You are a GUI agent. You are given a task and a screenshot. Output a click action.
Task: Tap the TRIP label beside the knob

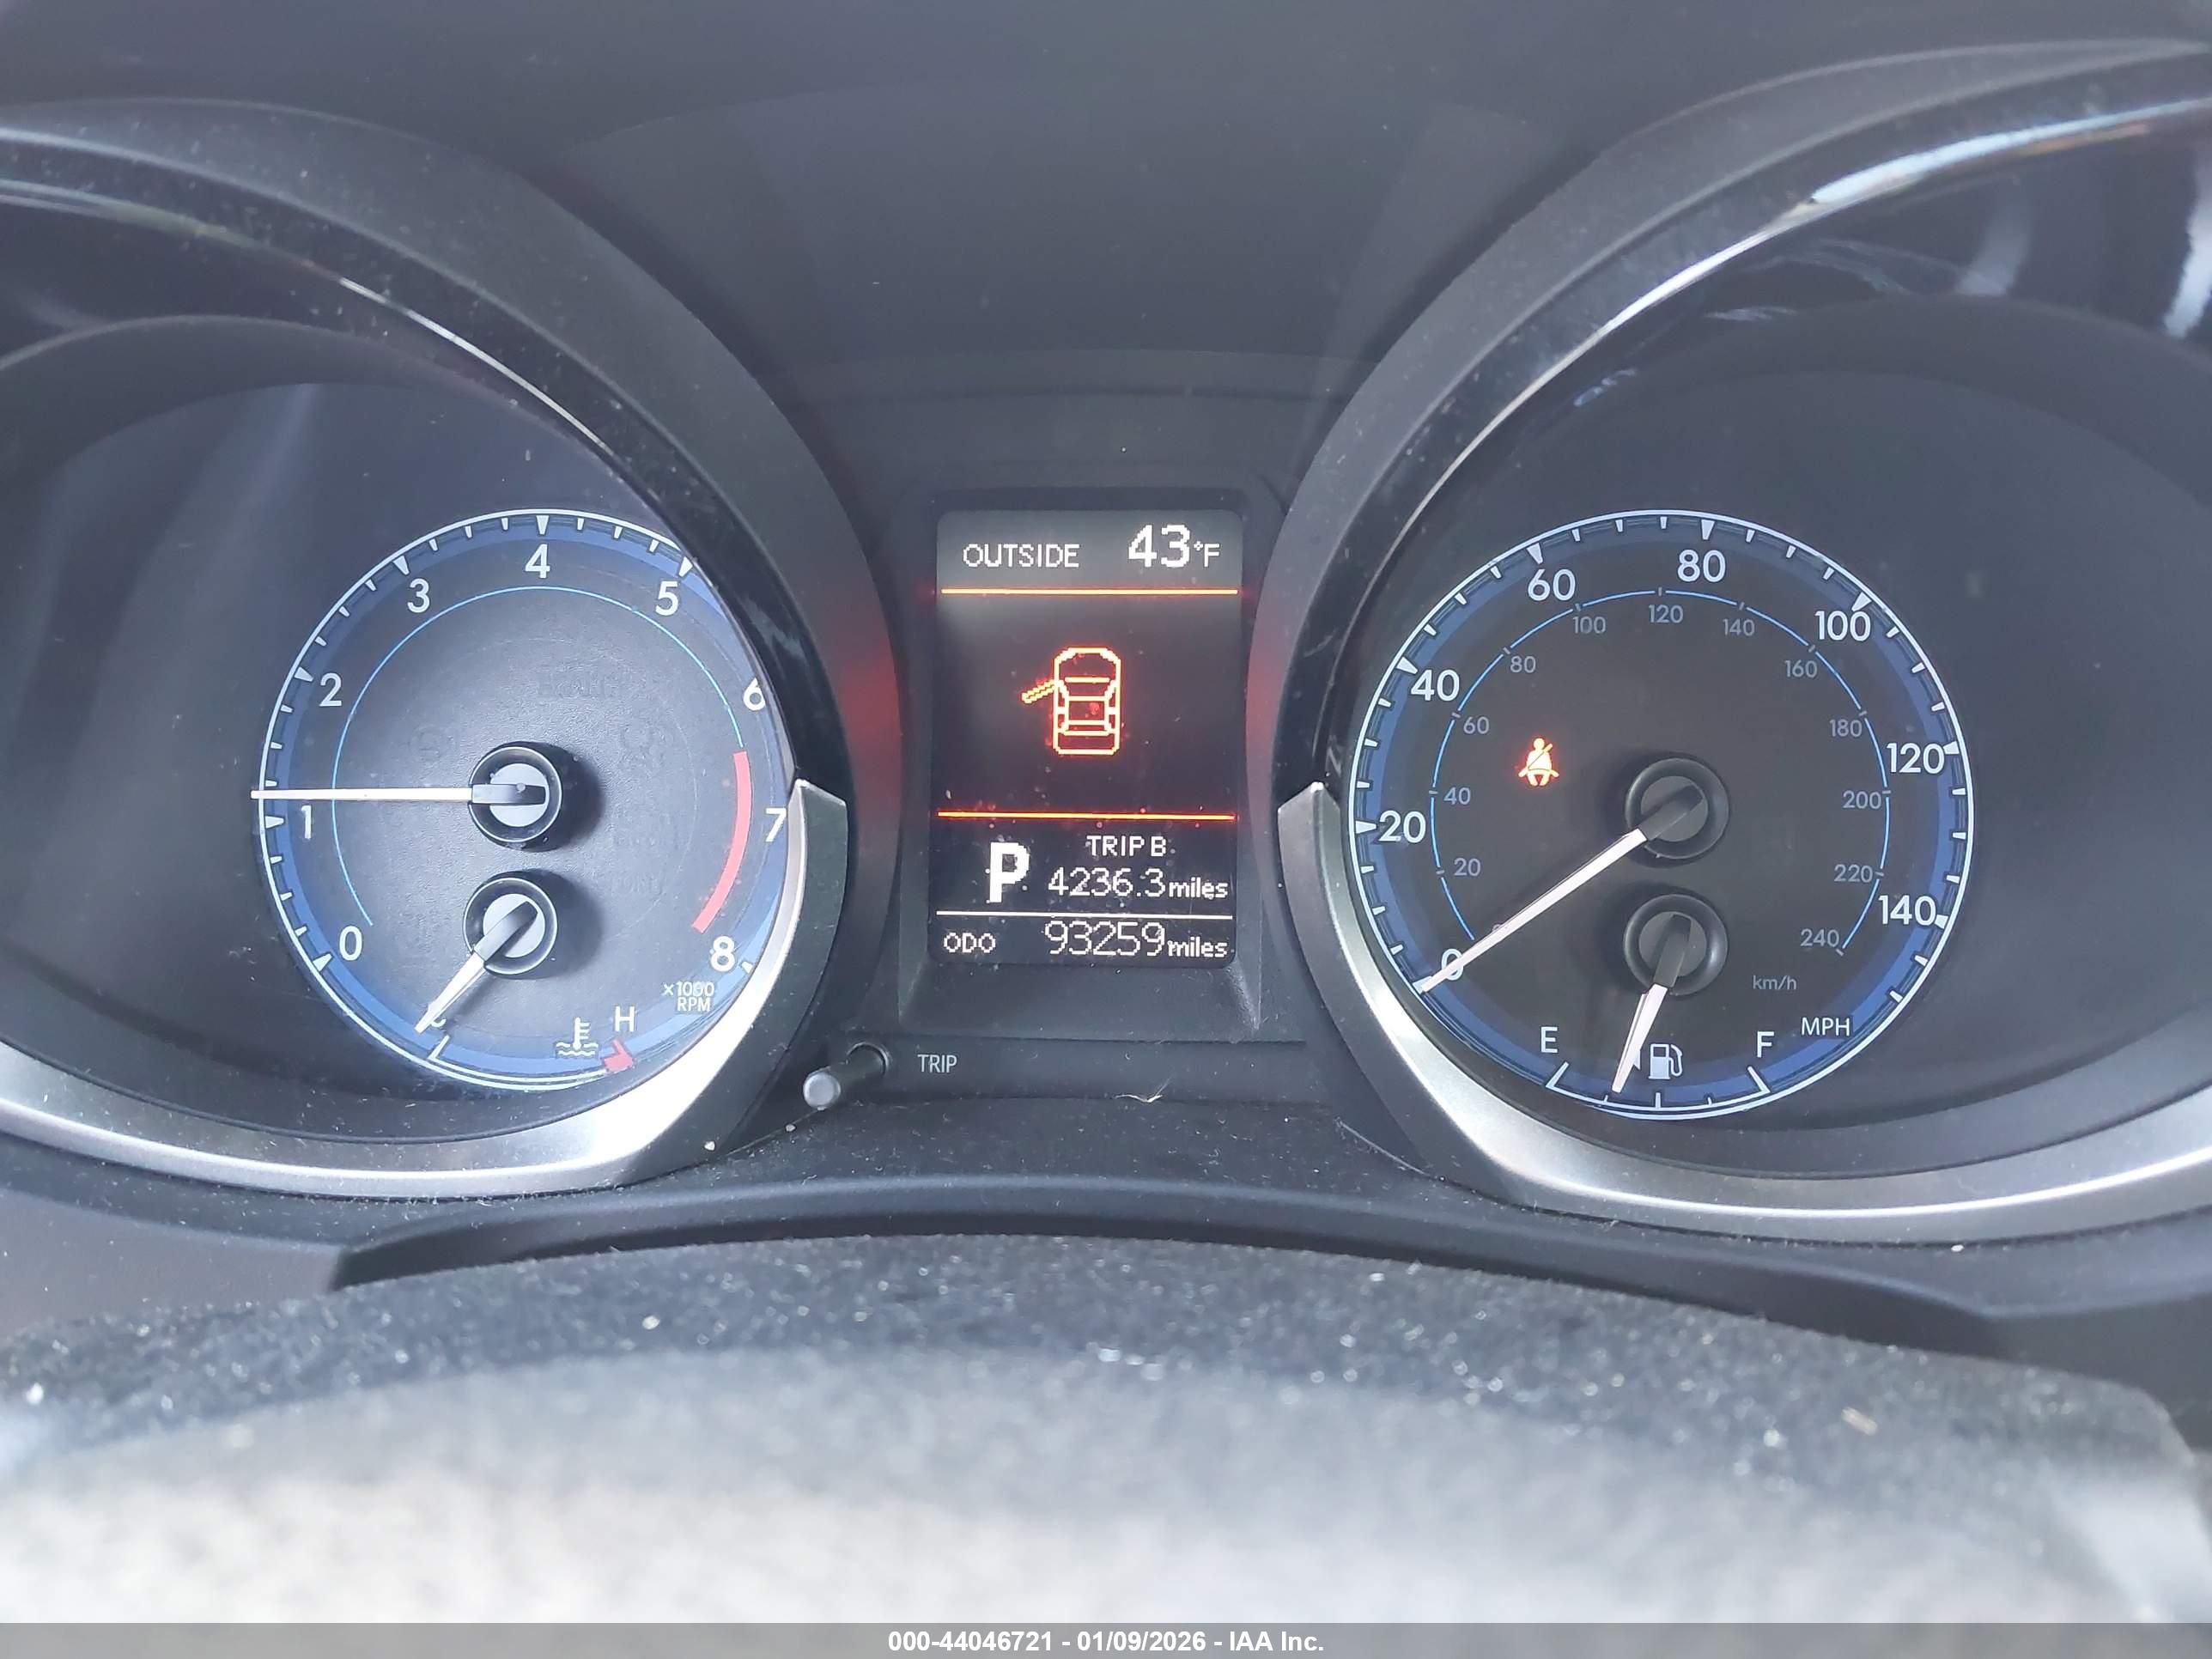pyautogui.click(x=937, y=1064)
